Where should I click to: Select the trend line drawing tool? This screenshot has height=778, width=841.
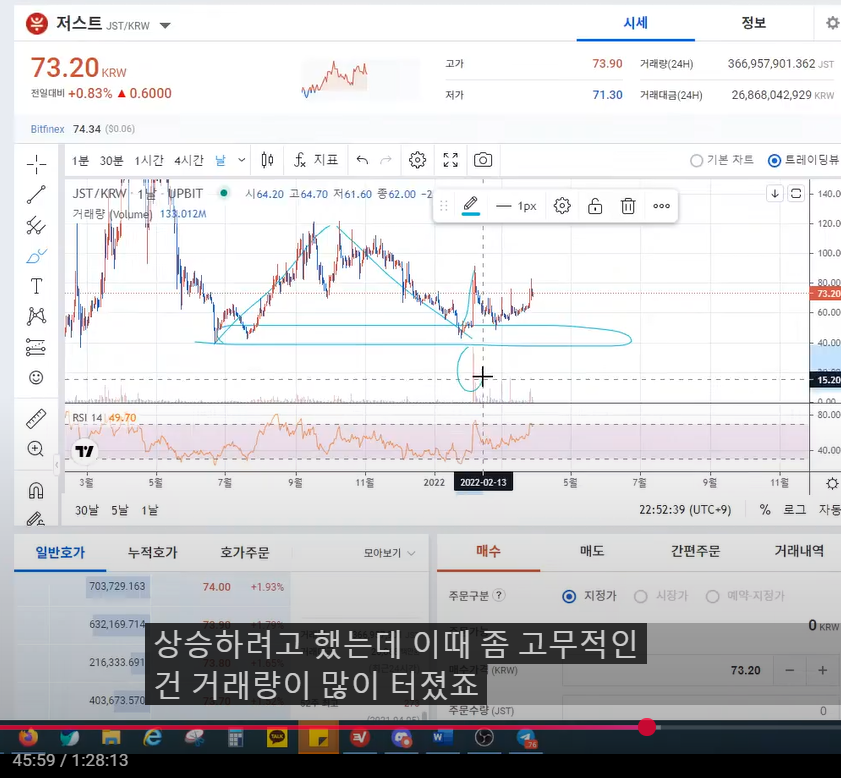pyautogui.click(x=36, y=195)
